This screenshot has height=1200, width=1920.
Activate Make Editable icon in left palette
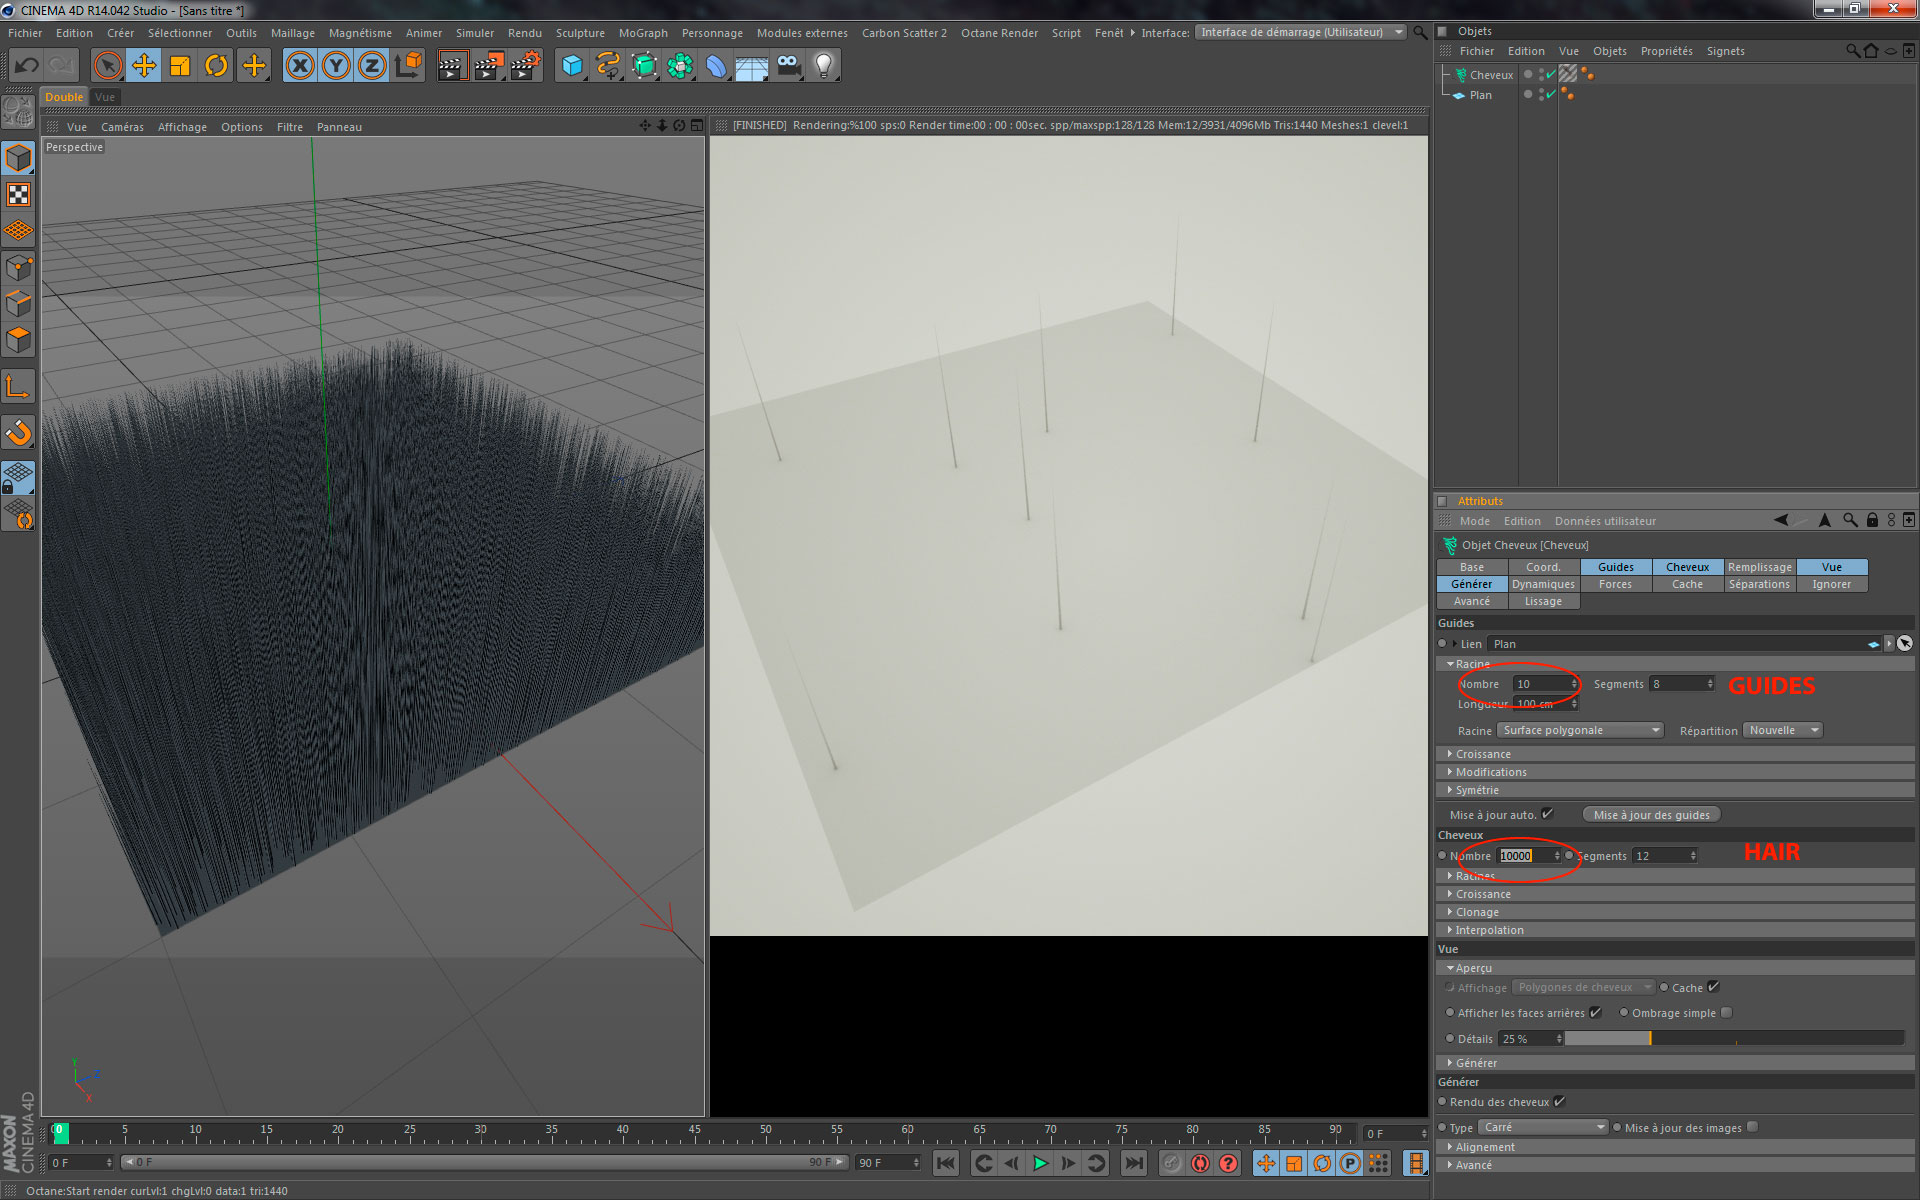coord(19,113)
